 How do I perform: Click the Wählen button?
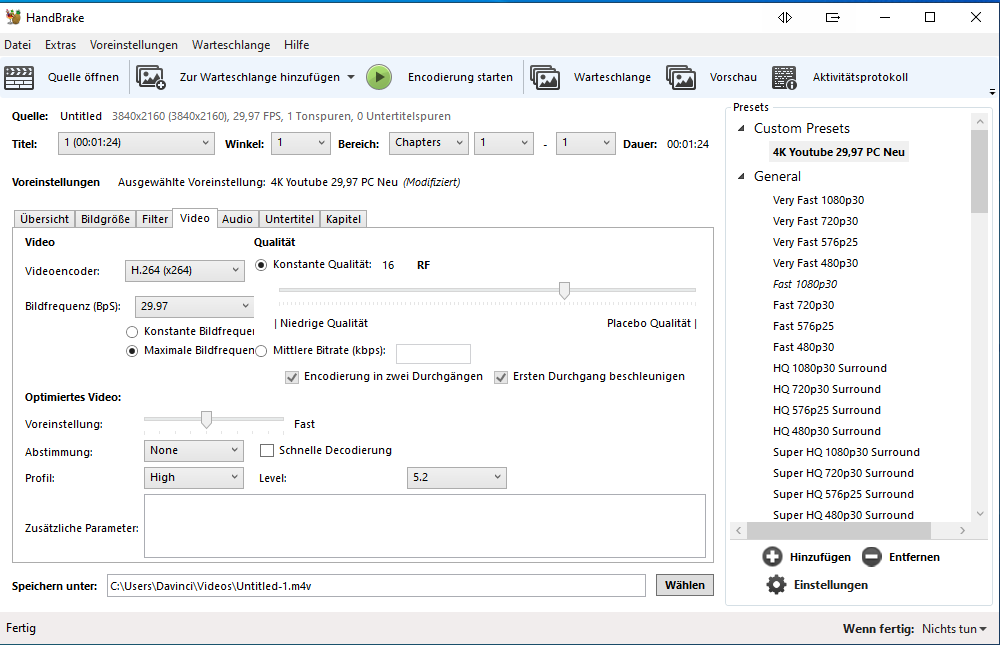click(x=685, y=585)
